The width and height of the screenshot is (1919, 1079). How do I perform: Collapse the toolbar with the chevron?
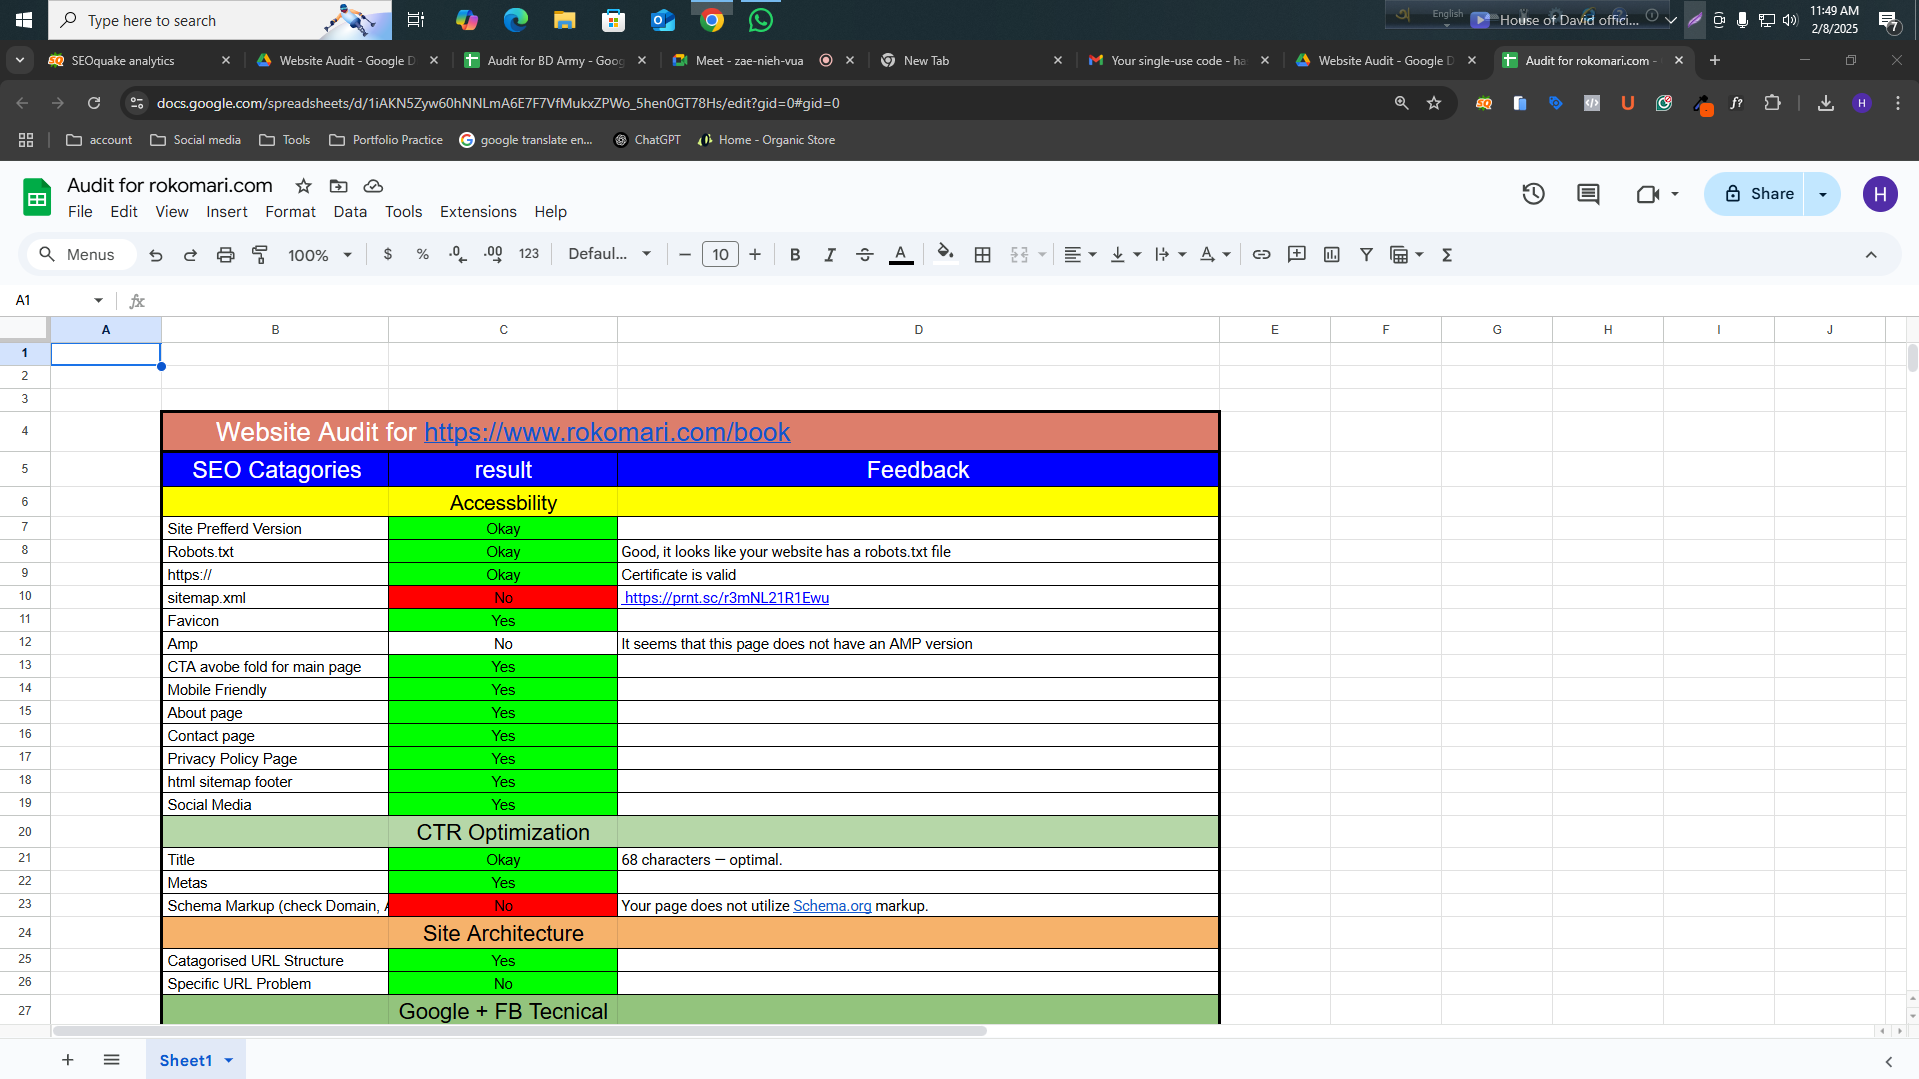1871,254
